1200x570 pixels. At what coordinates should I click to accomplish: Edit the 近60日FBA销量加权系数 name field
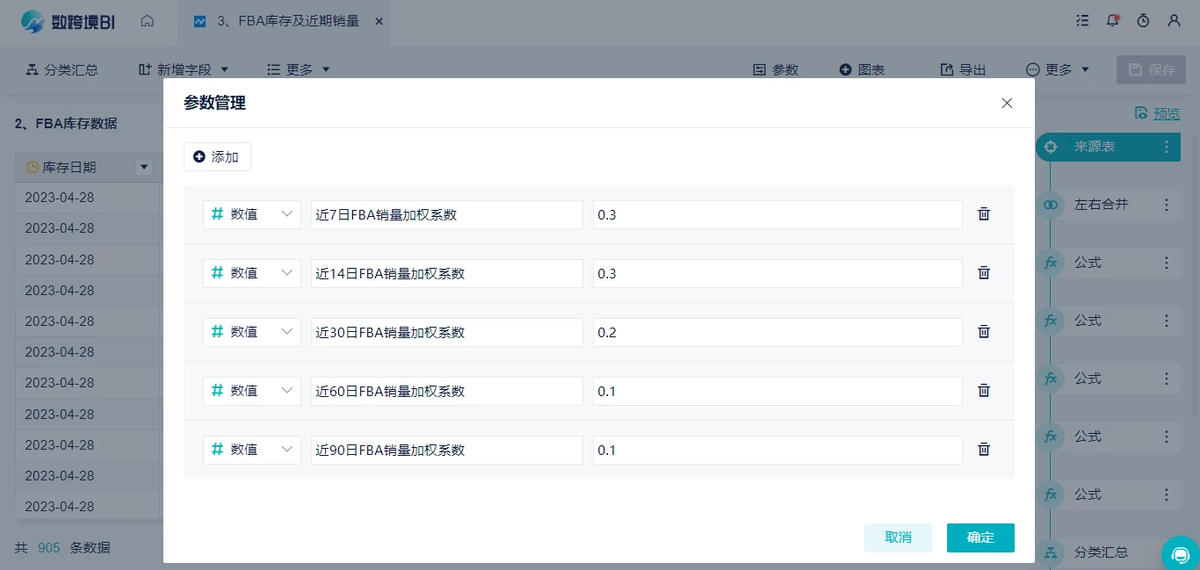coord(447,391)
